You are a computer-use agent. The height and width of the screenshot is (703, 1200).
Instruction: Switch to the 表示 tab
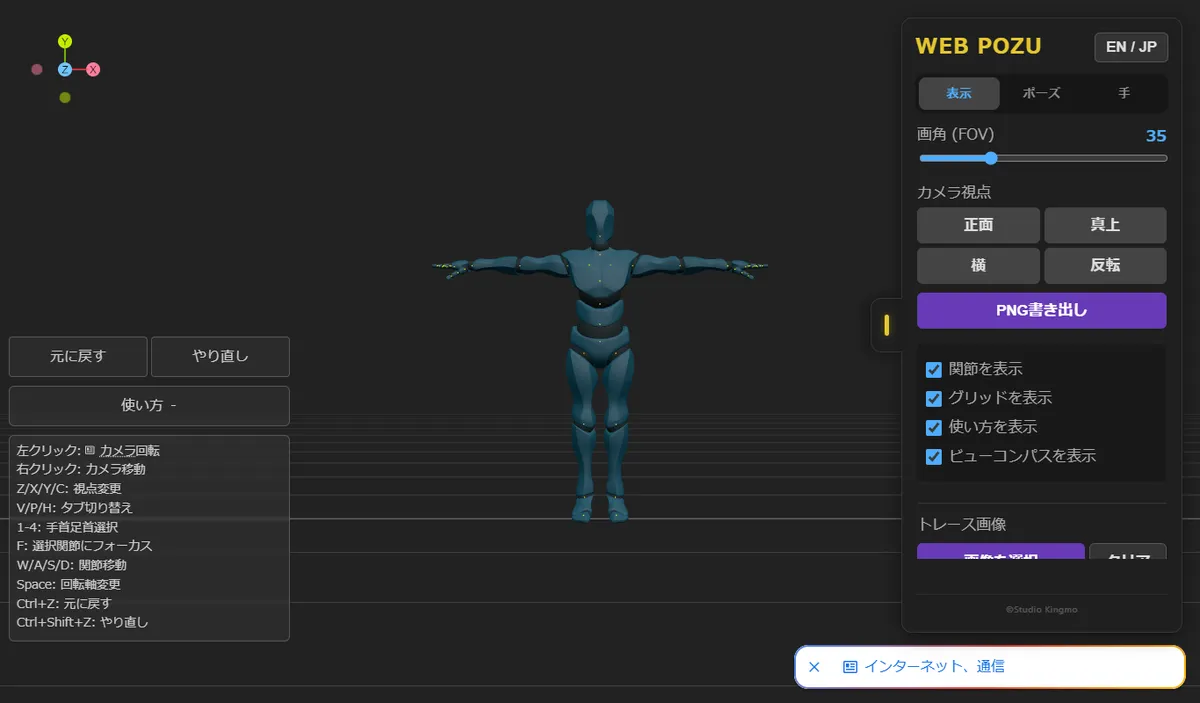coord(959,93)
